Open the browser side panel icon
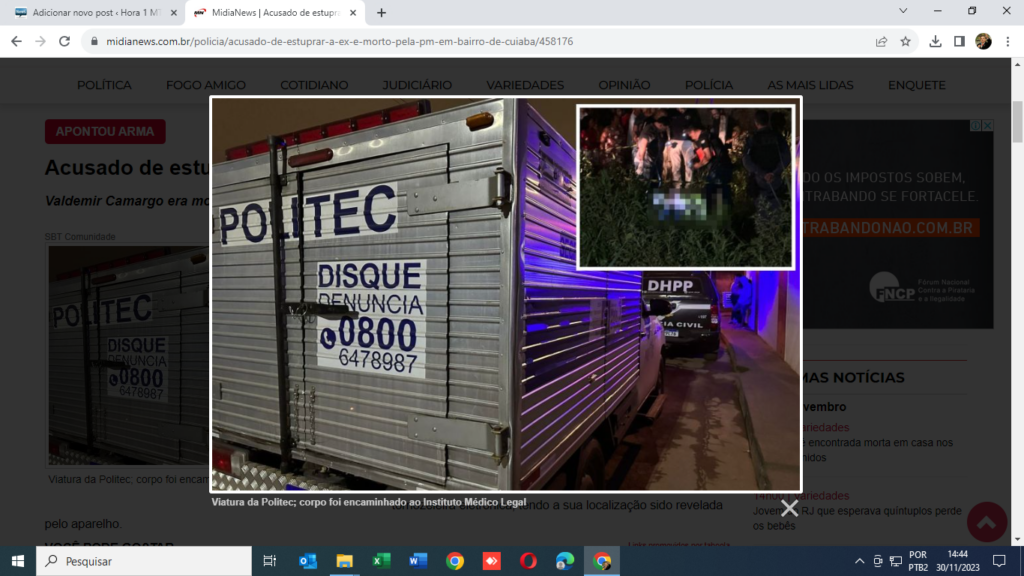 (959, 41)
